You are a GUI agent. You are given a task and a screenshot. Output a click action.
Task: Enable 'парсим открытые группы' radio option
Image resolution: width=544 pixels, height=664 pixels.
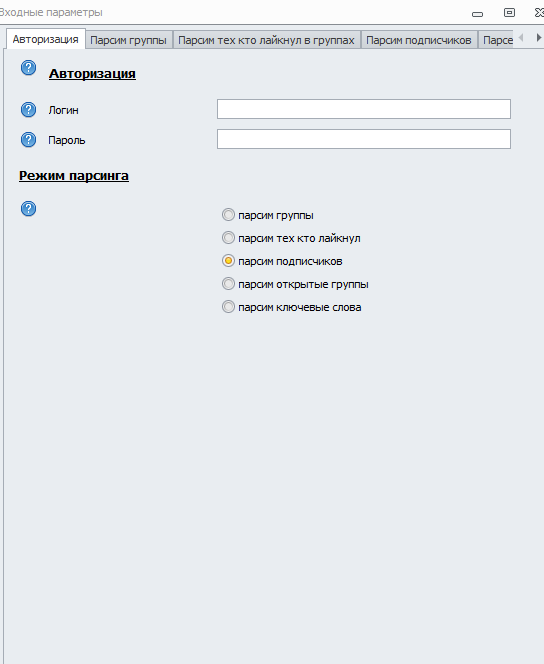228,284
